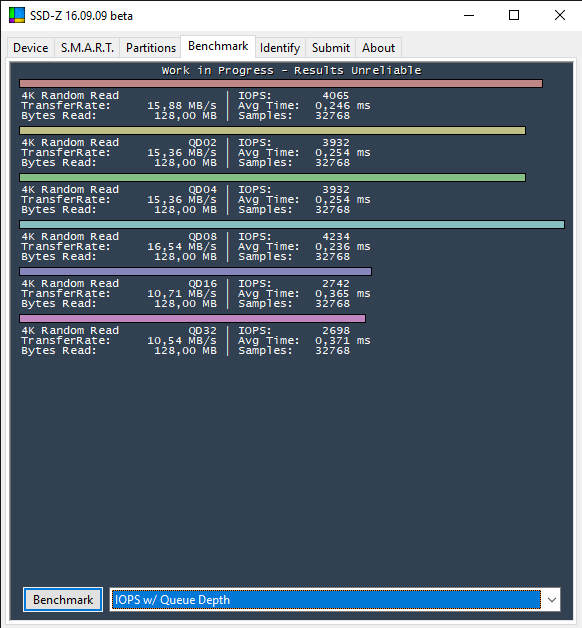The image size is (582, 628).
Task: Open the Submit tab
Action: [330, 48]
